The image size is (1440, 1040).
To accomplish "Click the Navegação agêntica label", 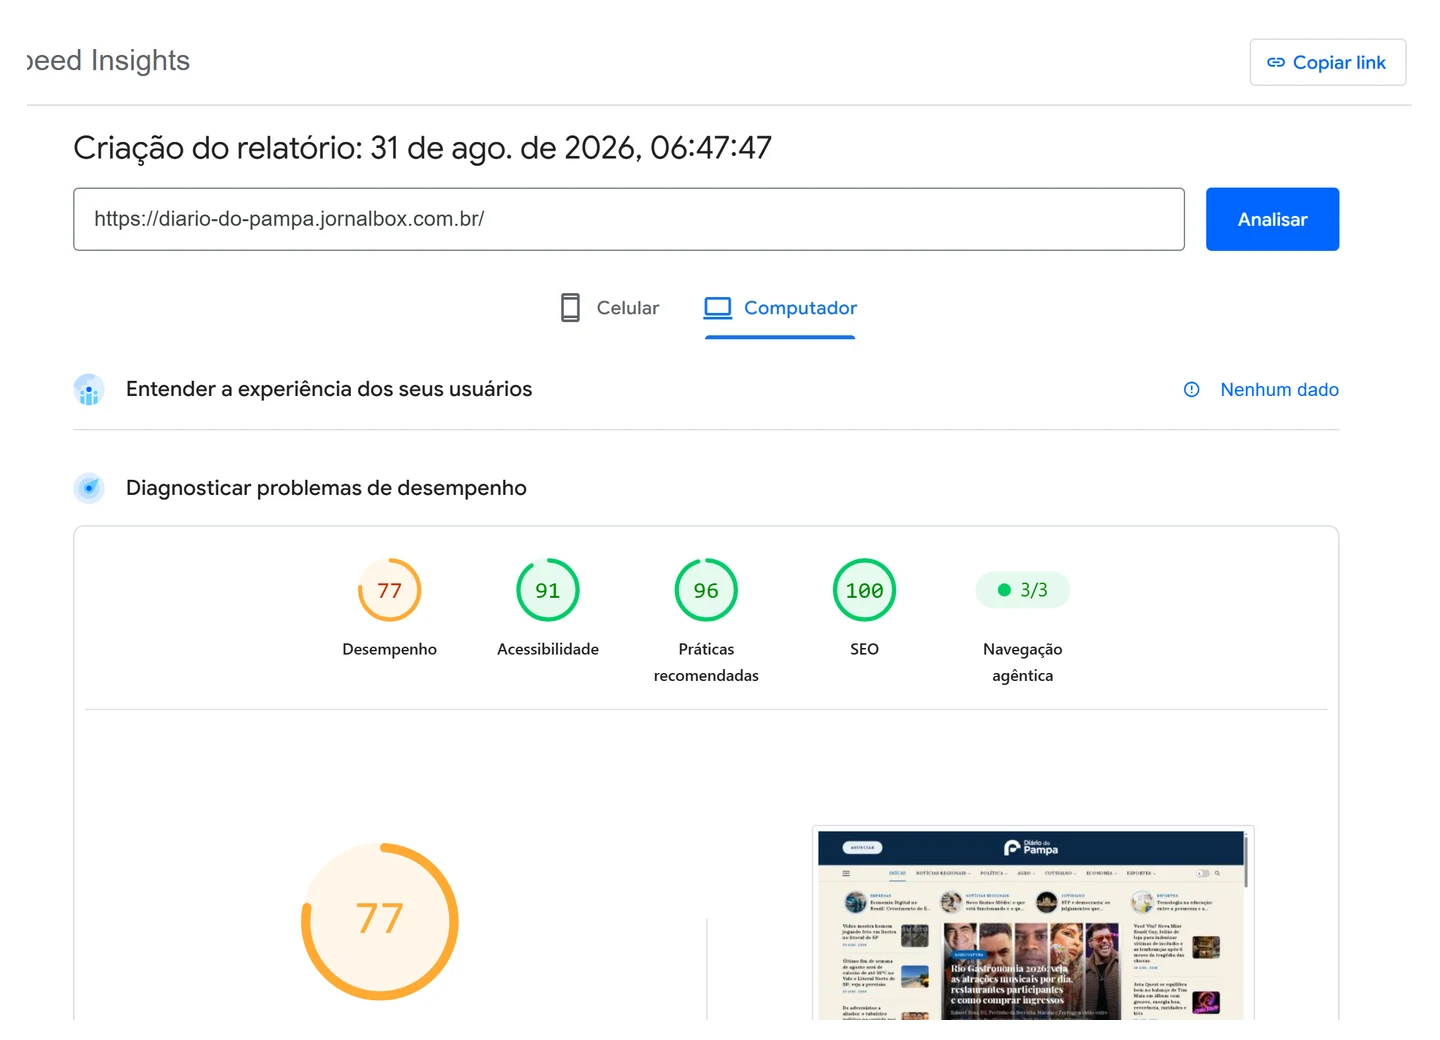I will coord(1022,662).
